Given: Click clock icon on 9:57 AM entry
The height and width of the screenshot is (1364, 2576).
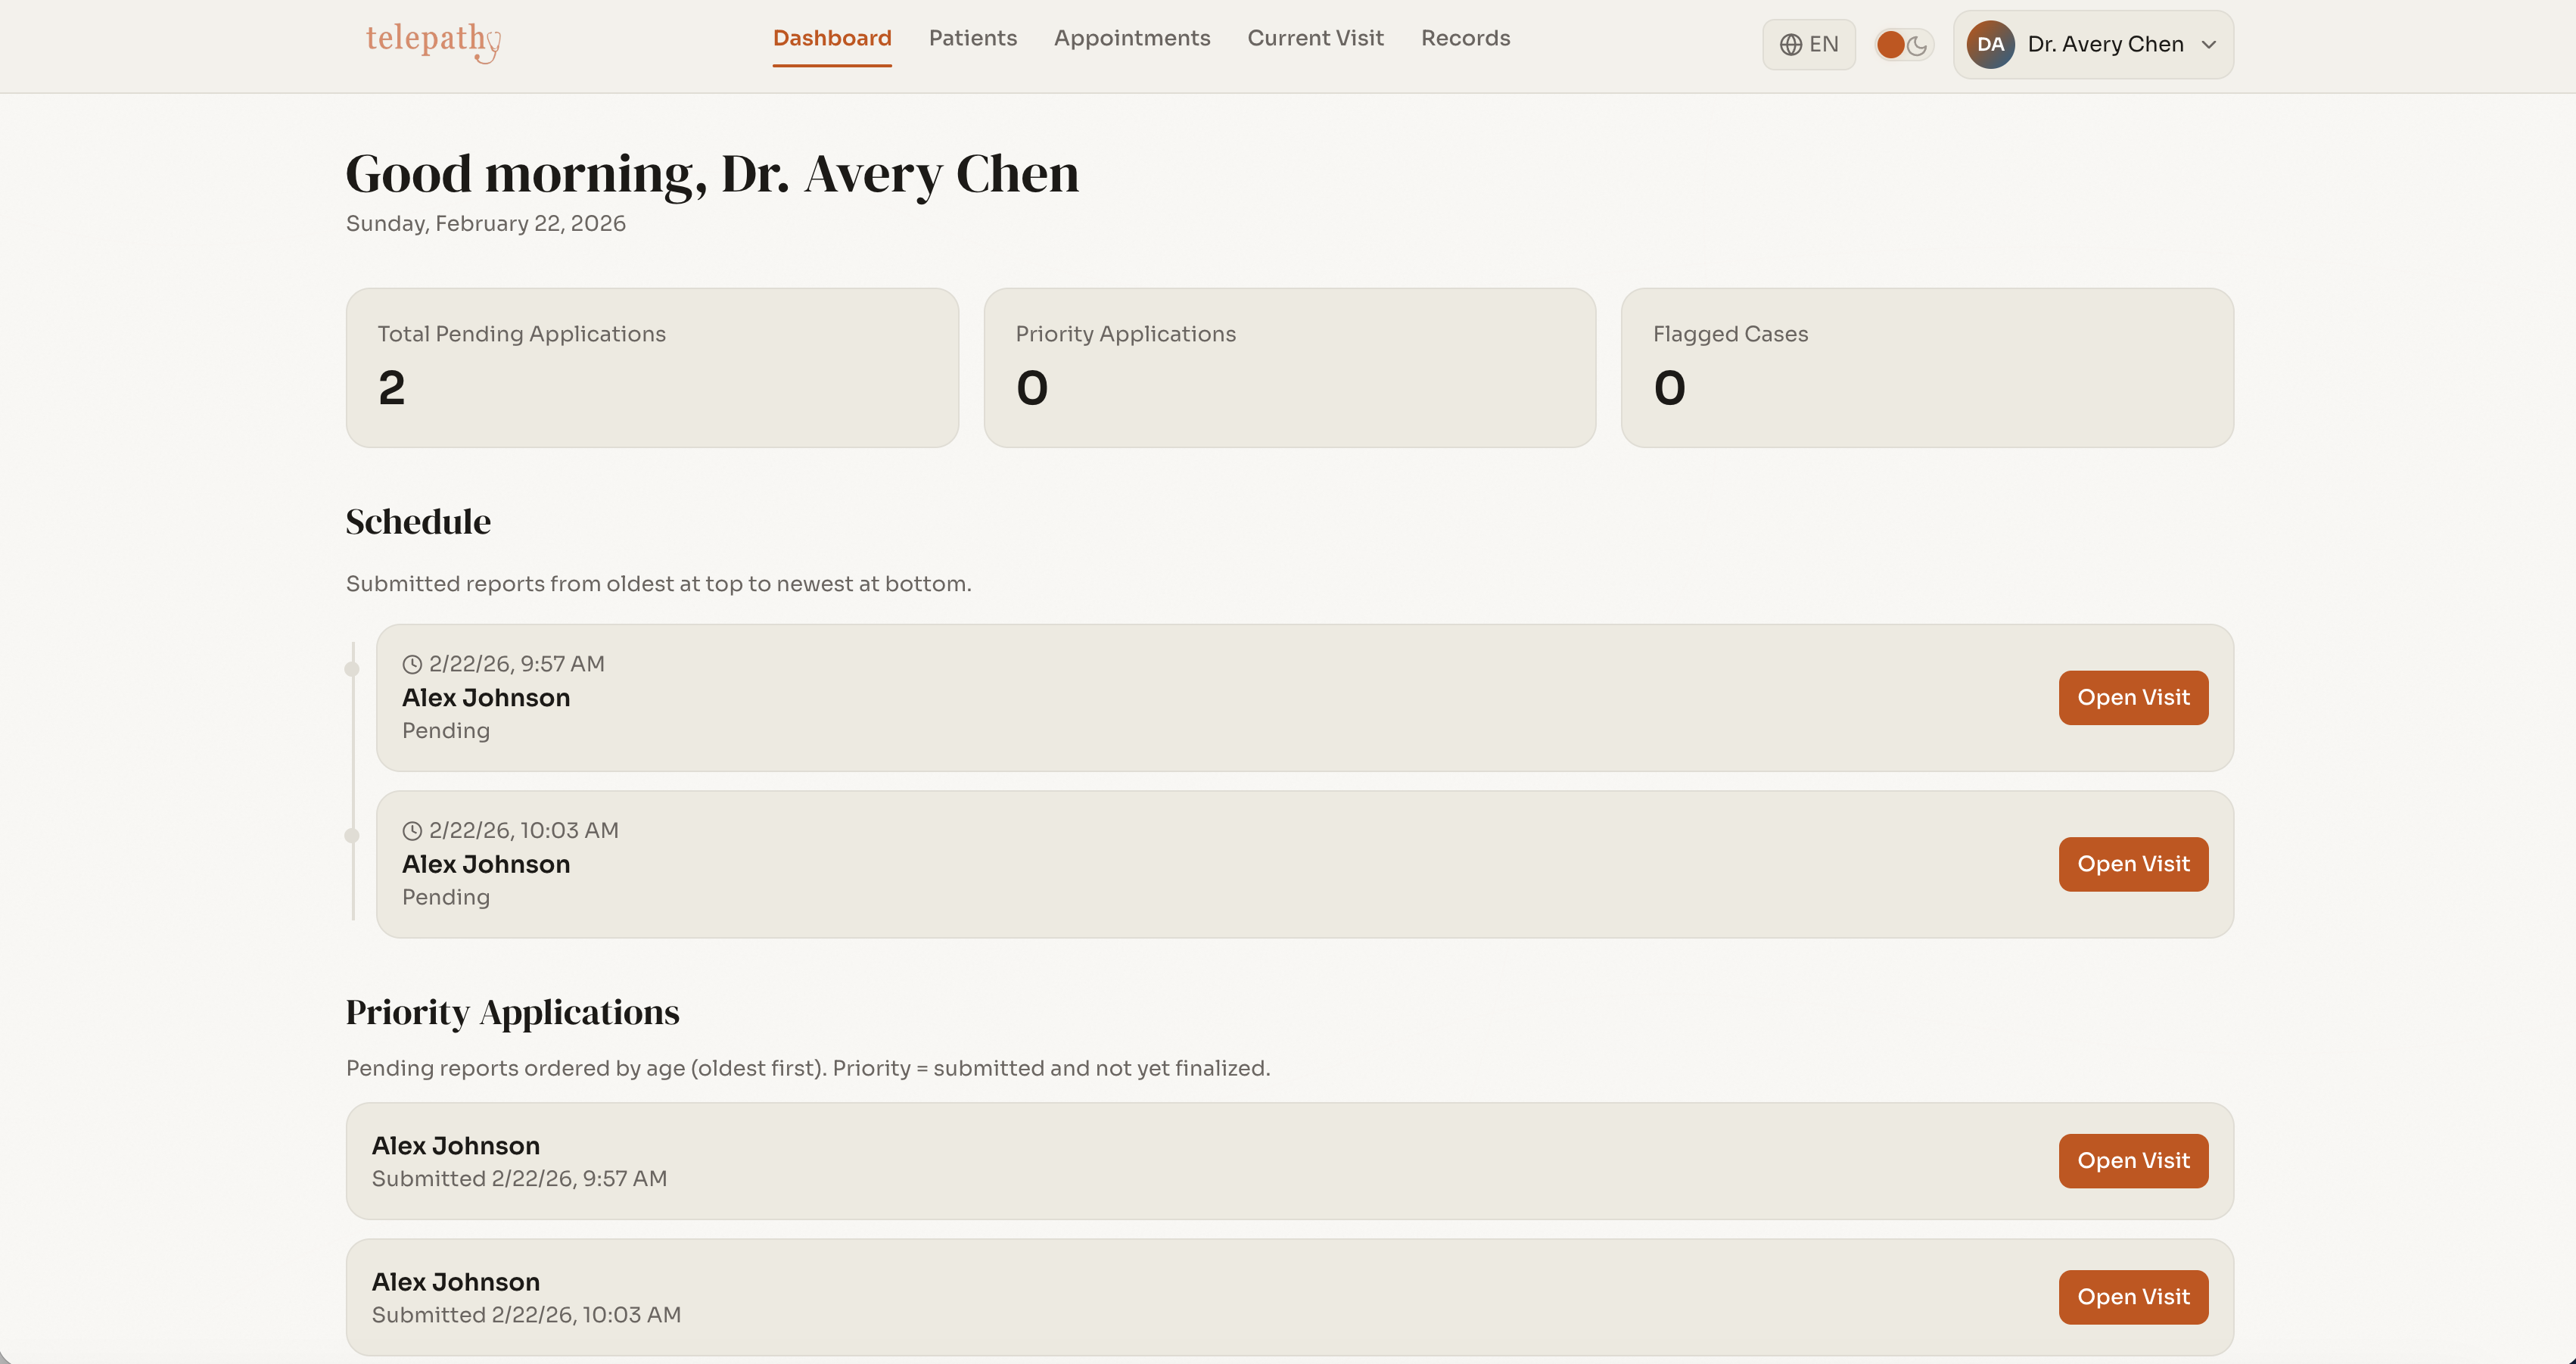Looking at the screenshot, I should 412,664.
